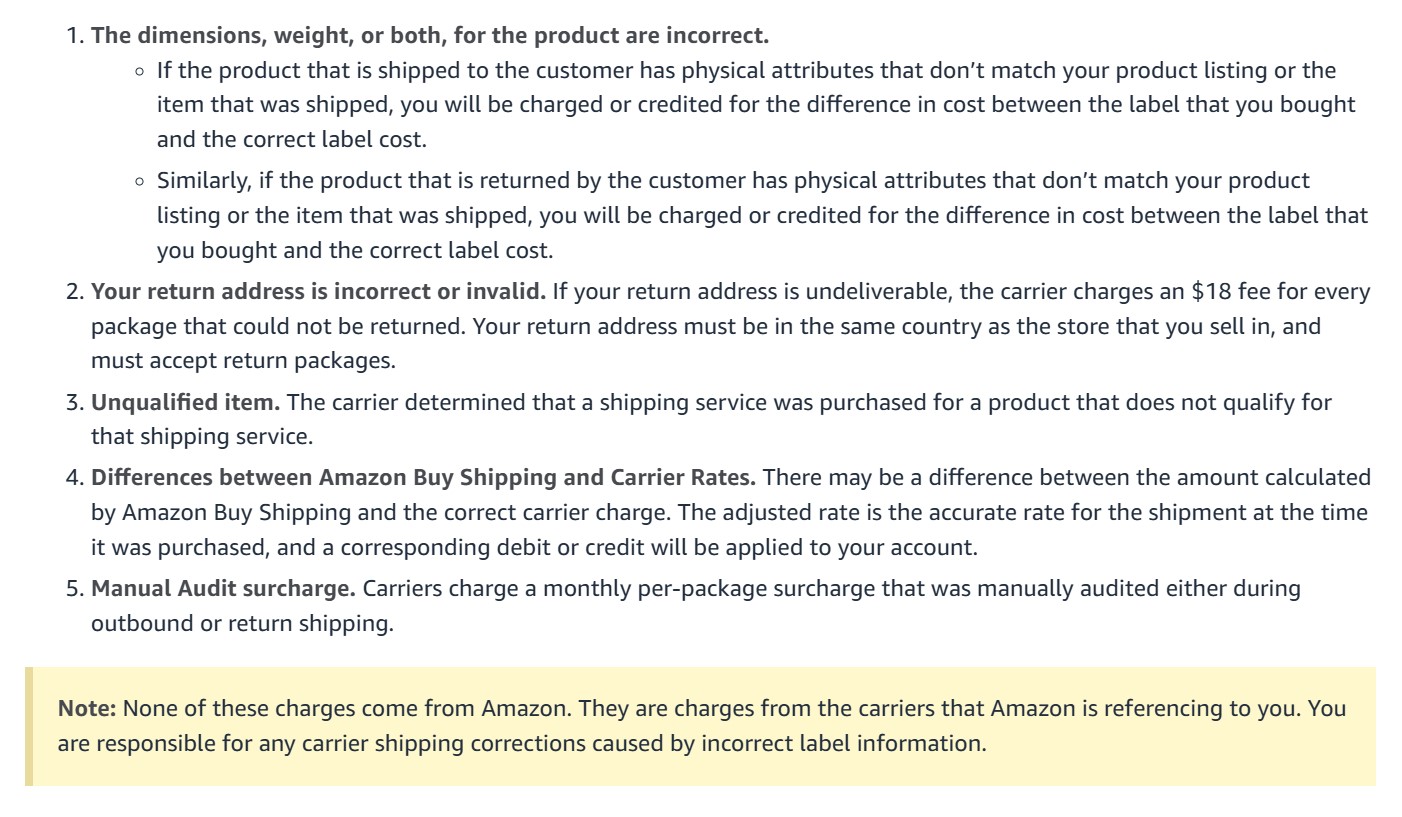The width and height of the screenshot is (1402, 817).
Task: Click the sentence starting 'You are responsible for any carrier'
Action: click(702, 726)
